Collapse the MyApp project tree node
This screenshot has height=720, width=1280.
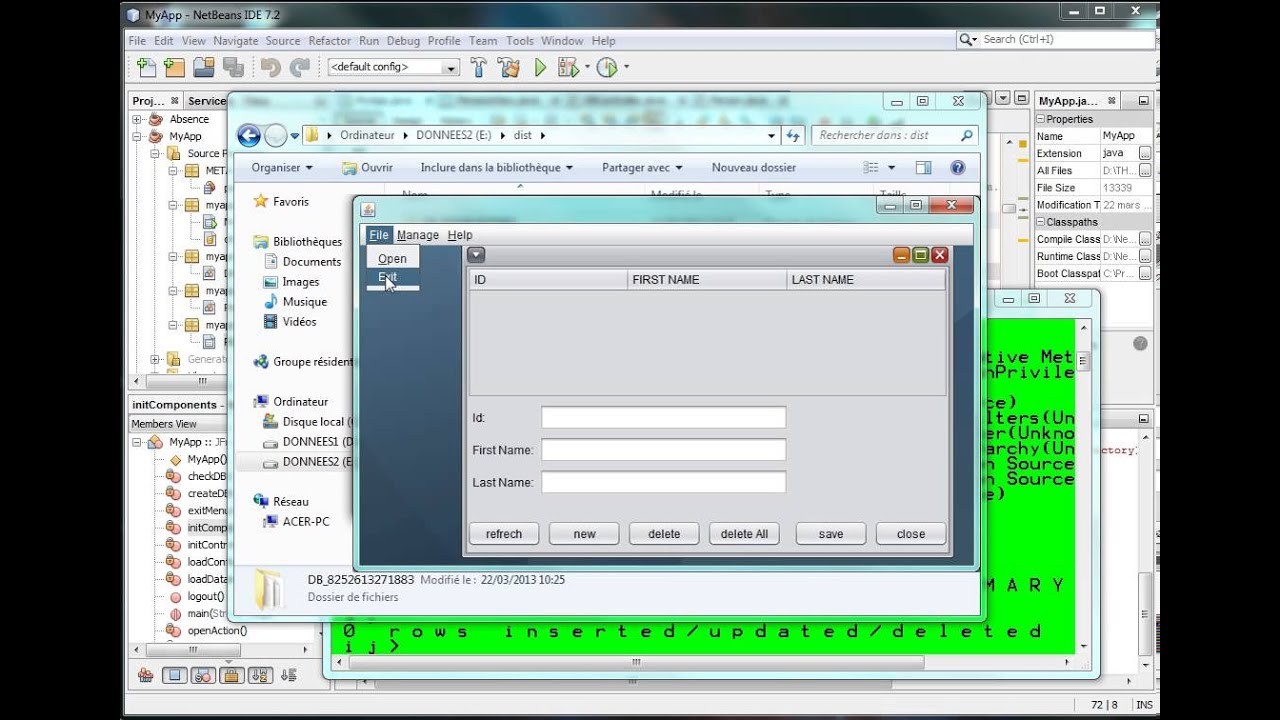pos(138,136)
